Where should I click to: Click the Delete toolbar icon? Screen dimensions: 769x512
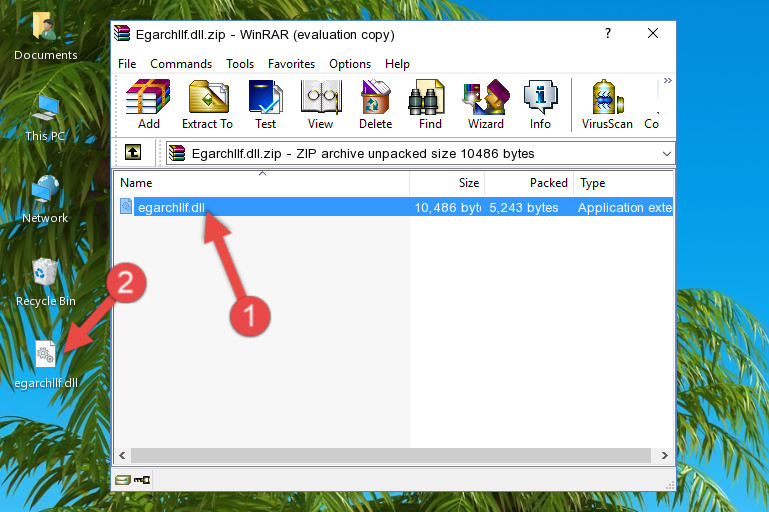click(376, 104)
